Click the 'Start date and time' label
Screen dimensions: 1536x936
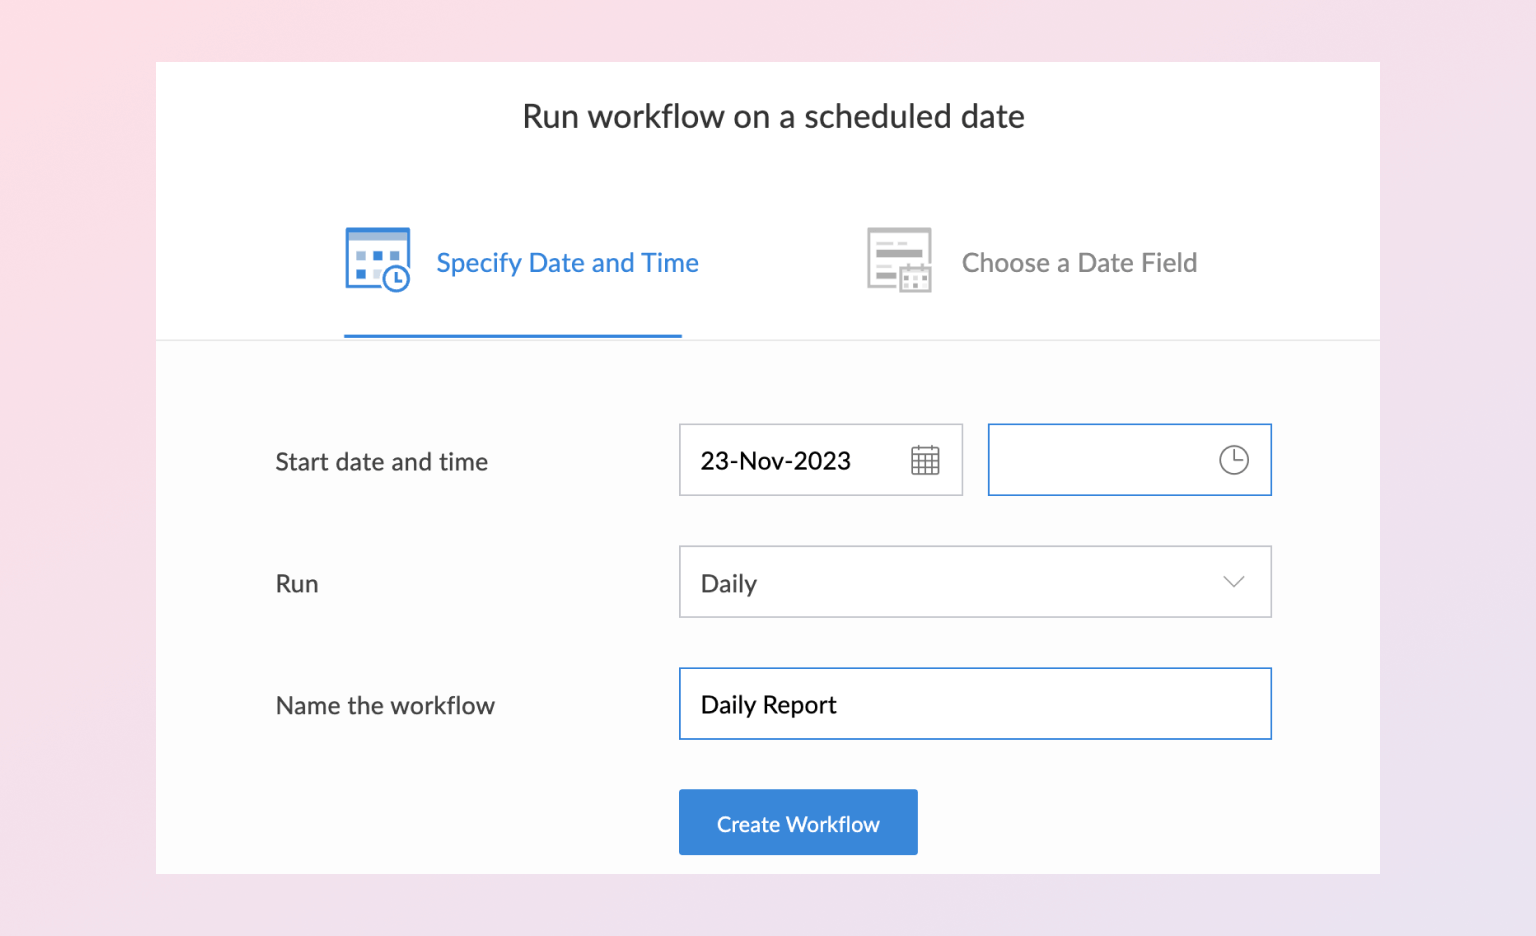tap(381, 462)
